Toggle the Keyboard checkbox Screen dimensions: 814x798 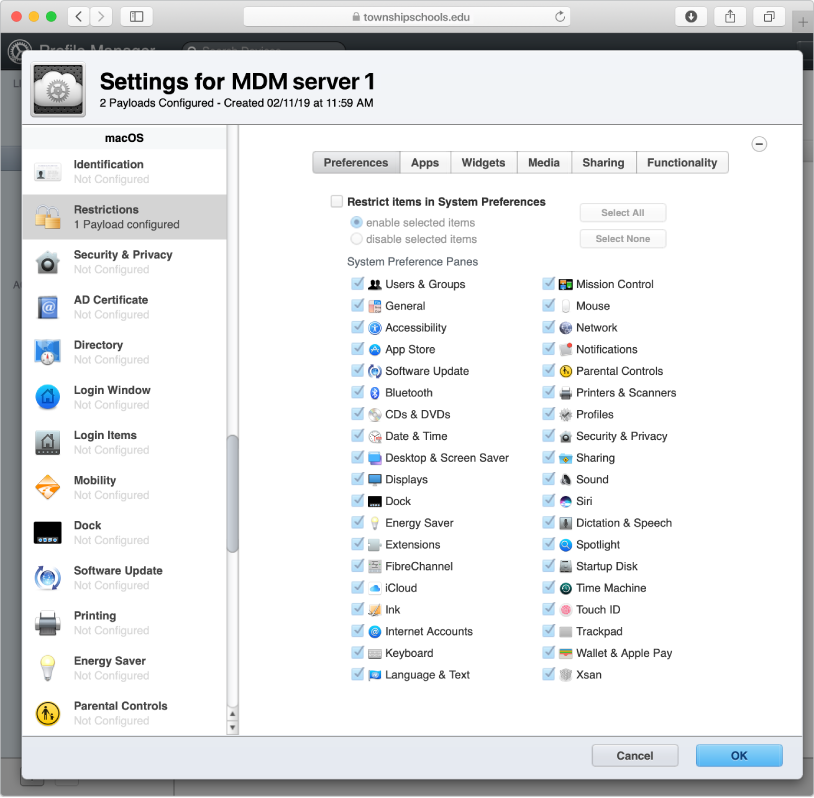pyautogui.click(x=357, y=653)
